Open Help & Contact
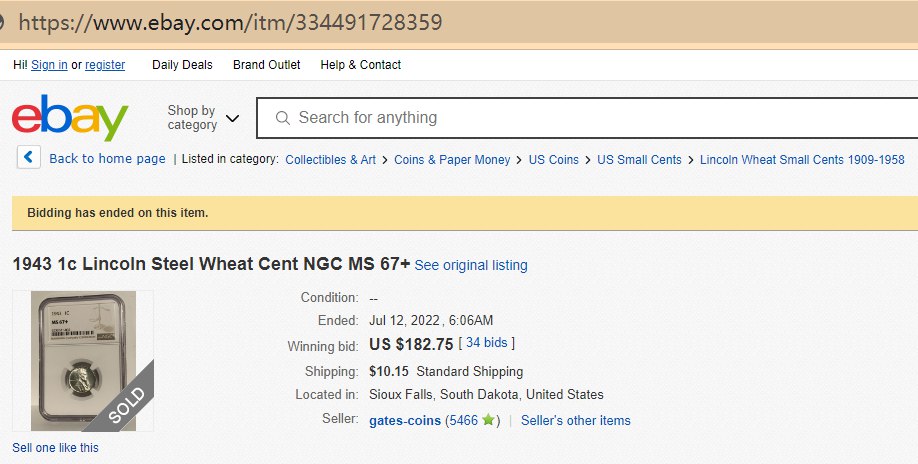 pyautogui.click(x=360, y=65)
